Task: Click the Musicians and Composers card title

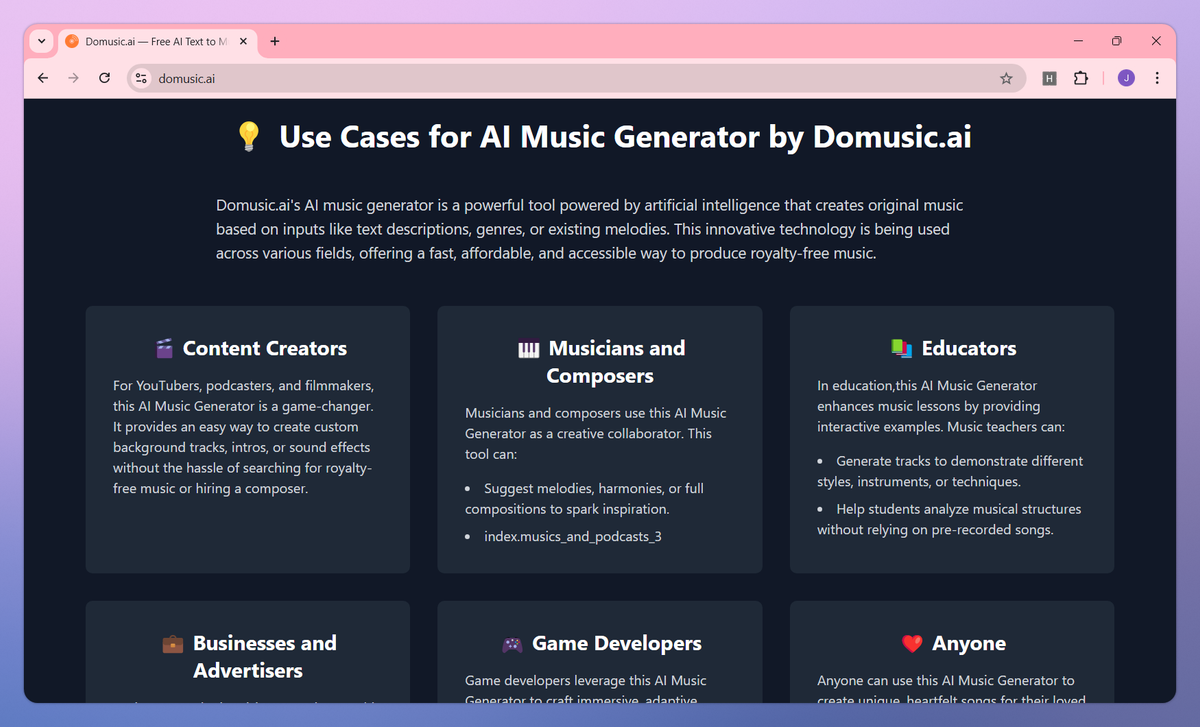Action: pos(616,362)
